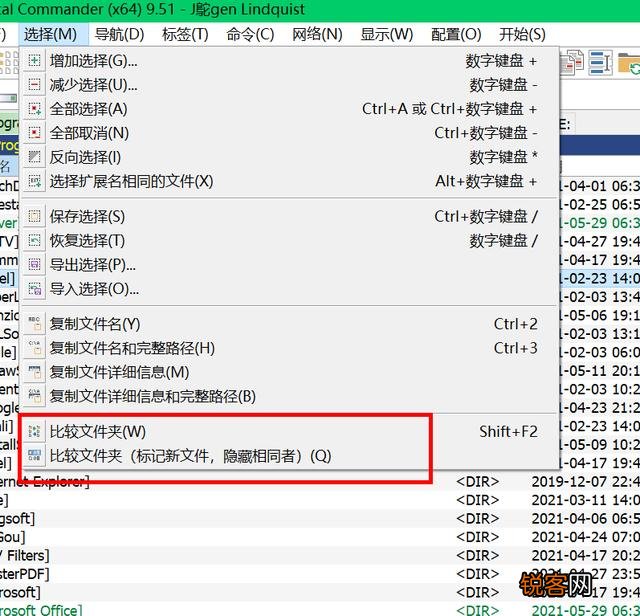This screenshot has width=640, height=616.
Task: Click the two-documents toolbar icon
Action: coord(572,62)
